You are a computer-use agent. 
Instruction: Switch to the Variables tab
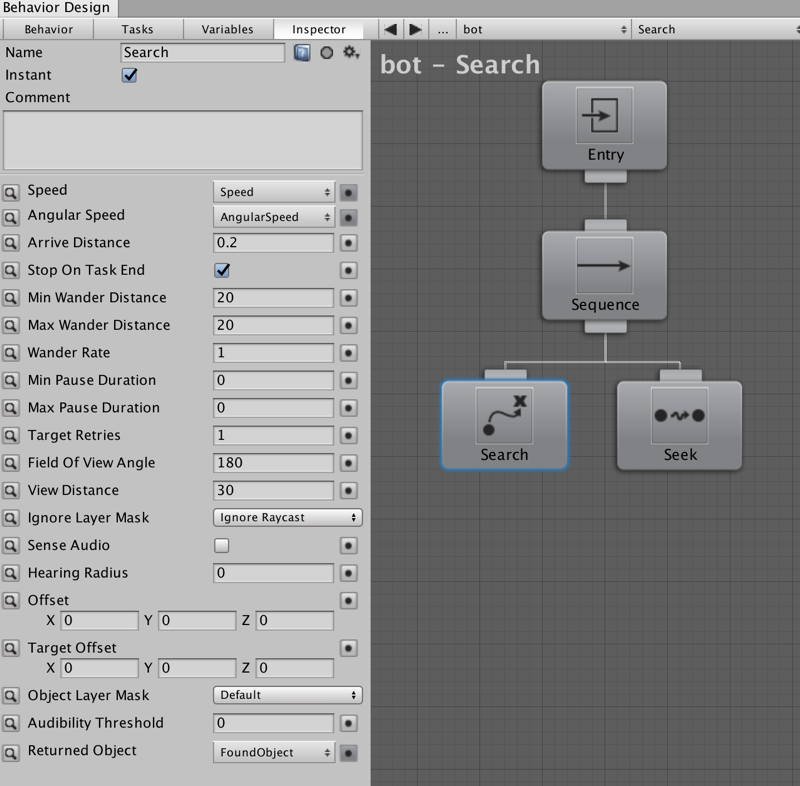(227, 30)
